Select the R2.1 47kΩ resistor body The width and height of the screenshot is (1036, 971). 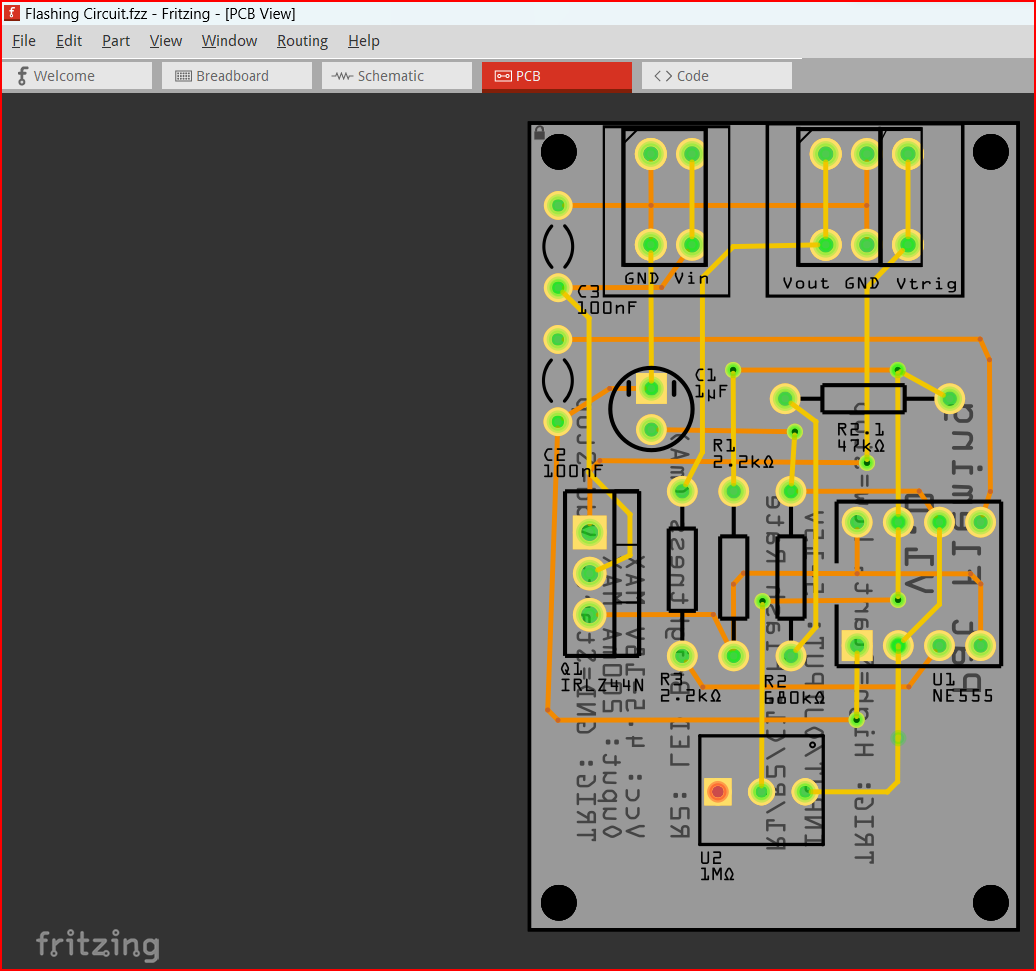[862, 399]
